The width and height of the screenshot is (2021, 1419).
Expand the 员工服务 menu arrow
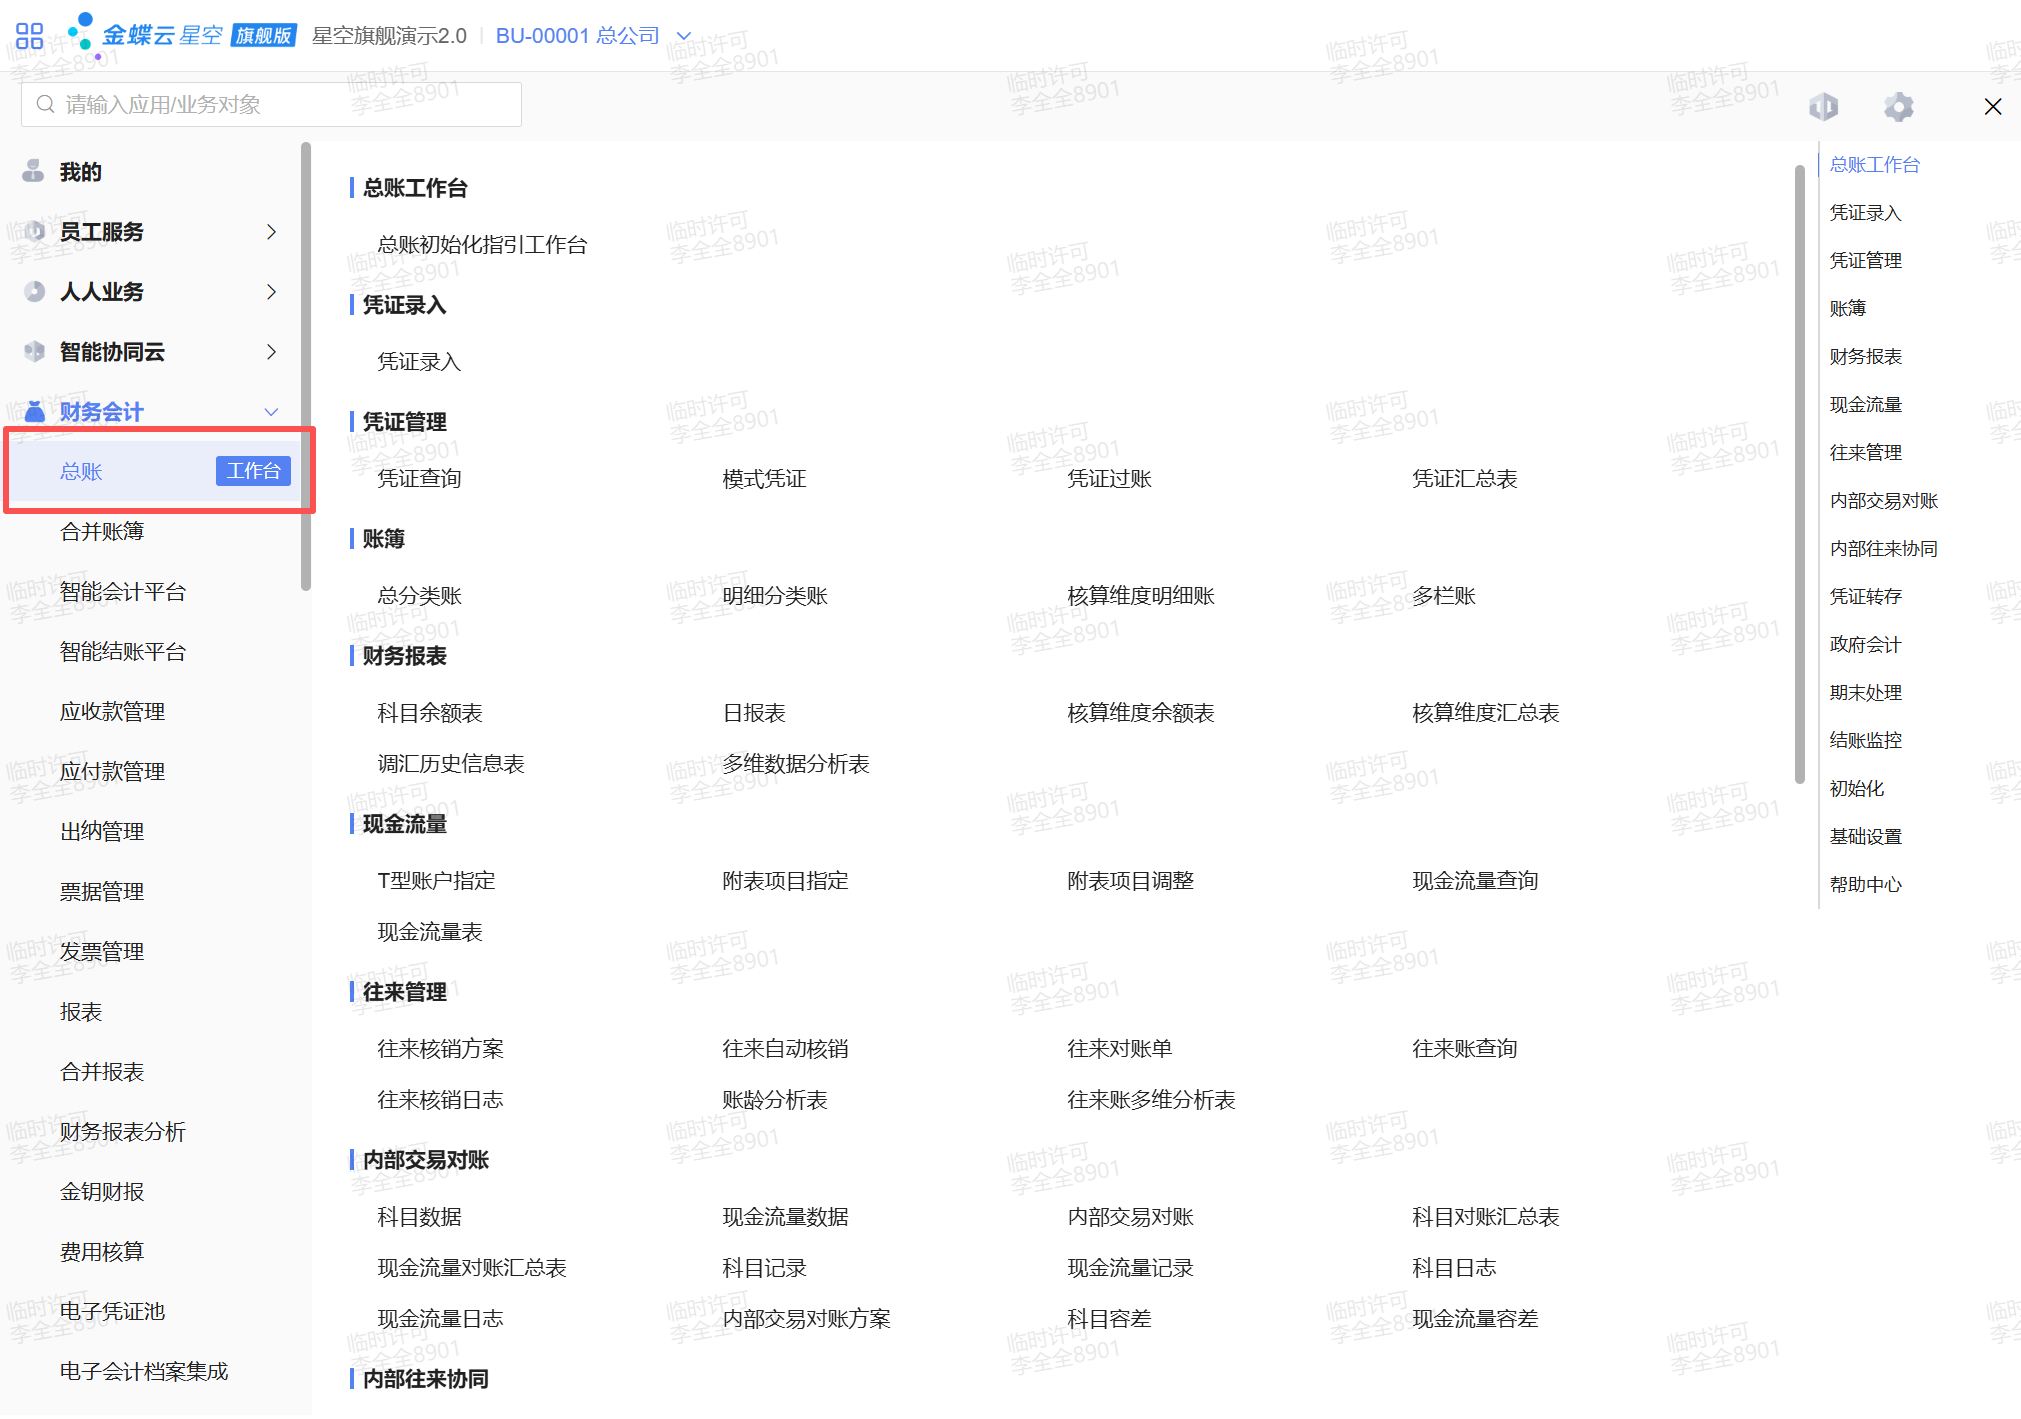pos(271,231)
